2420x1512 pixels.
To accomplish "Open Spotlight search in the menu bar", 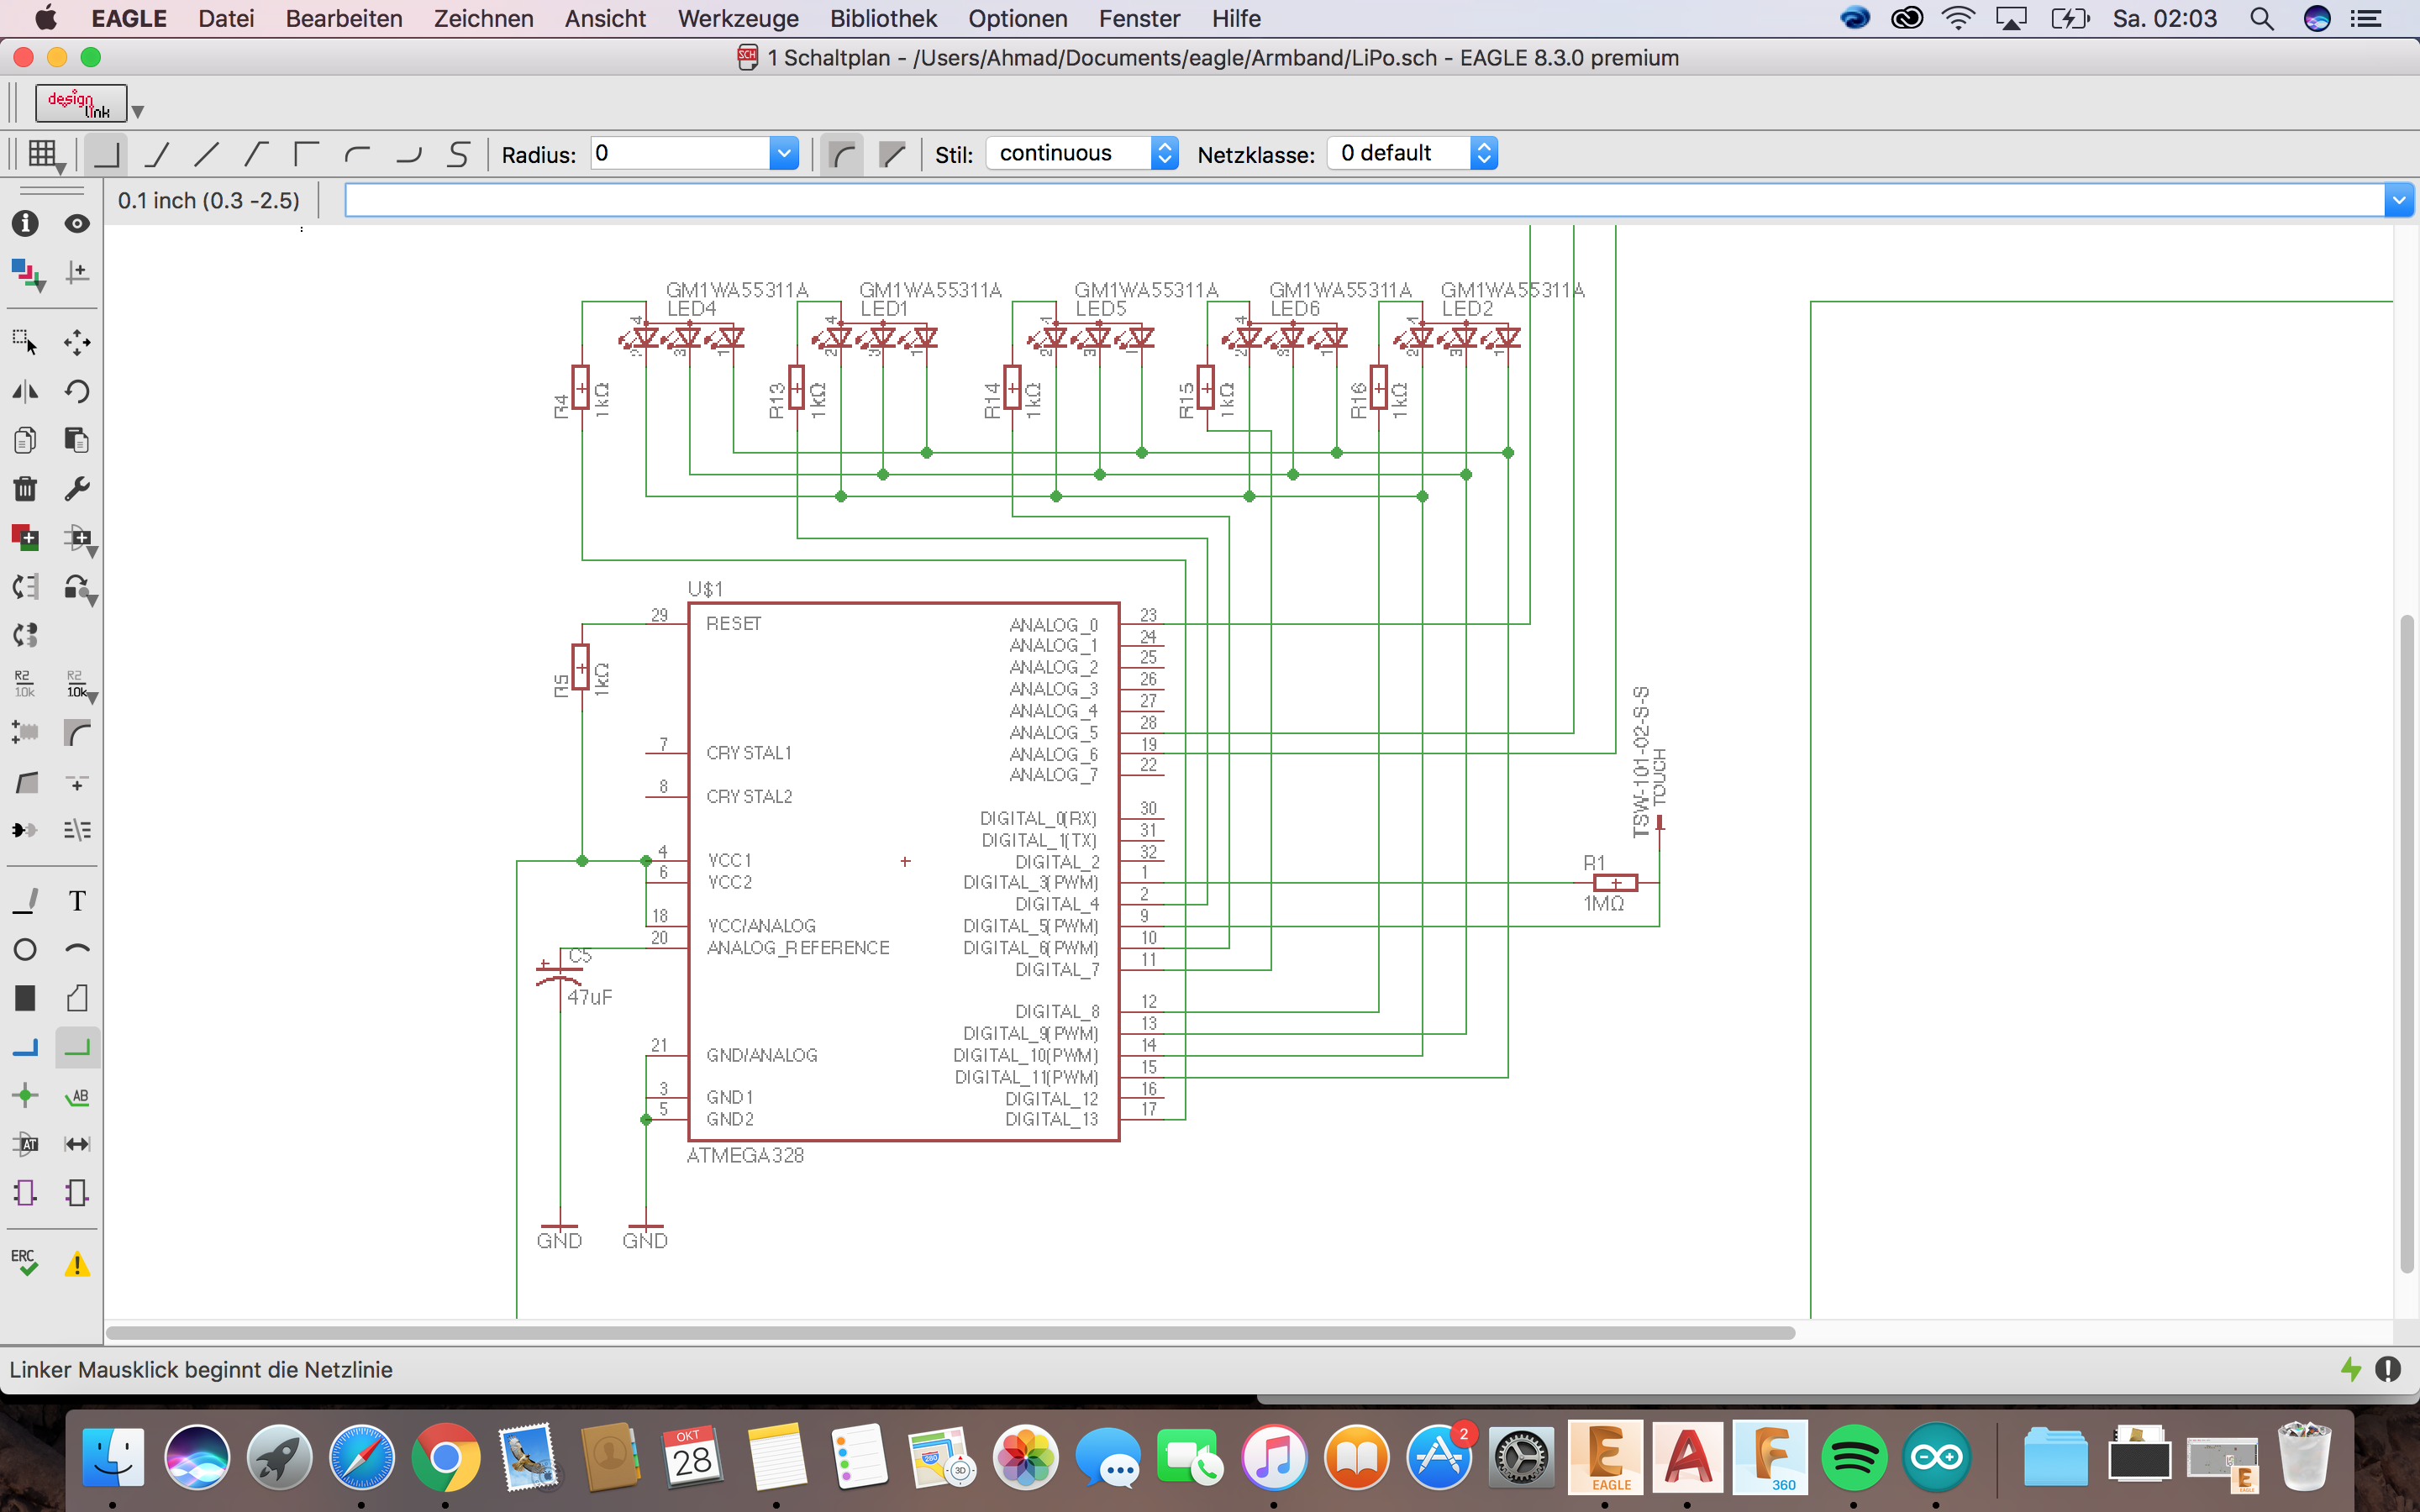I will pyautogui.click(x=2261, y=18).
